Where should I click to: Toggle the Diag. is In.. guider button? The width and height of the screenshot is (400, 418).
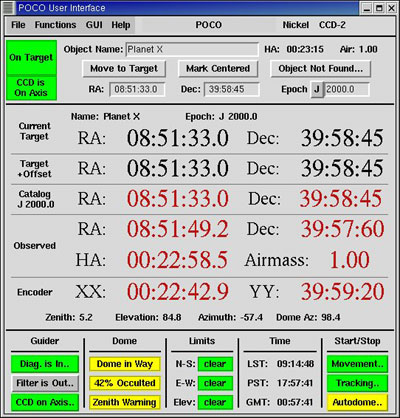tap(45, 364)
